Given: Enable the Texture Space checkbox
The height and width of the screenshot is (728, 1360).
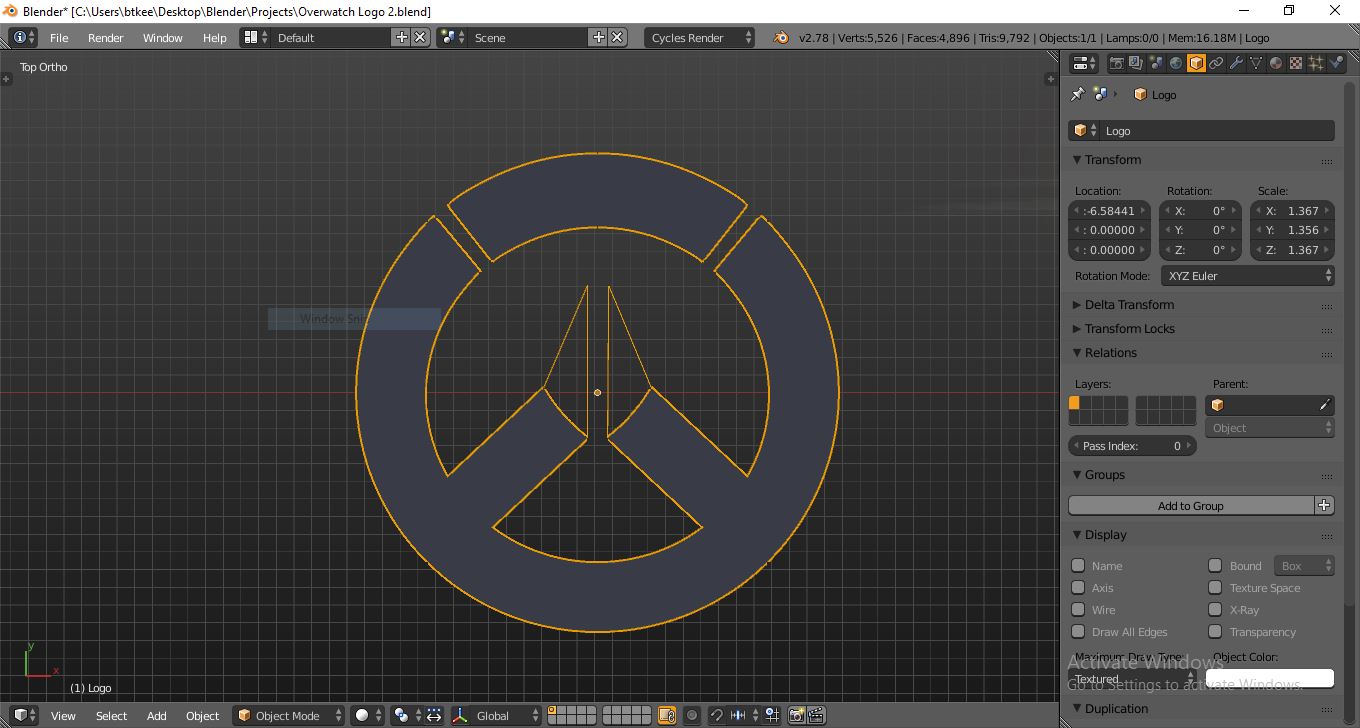Looking at the screenshot, I should click(x=1215, y=587).
